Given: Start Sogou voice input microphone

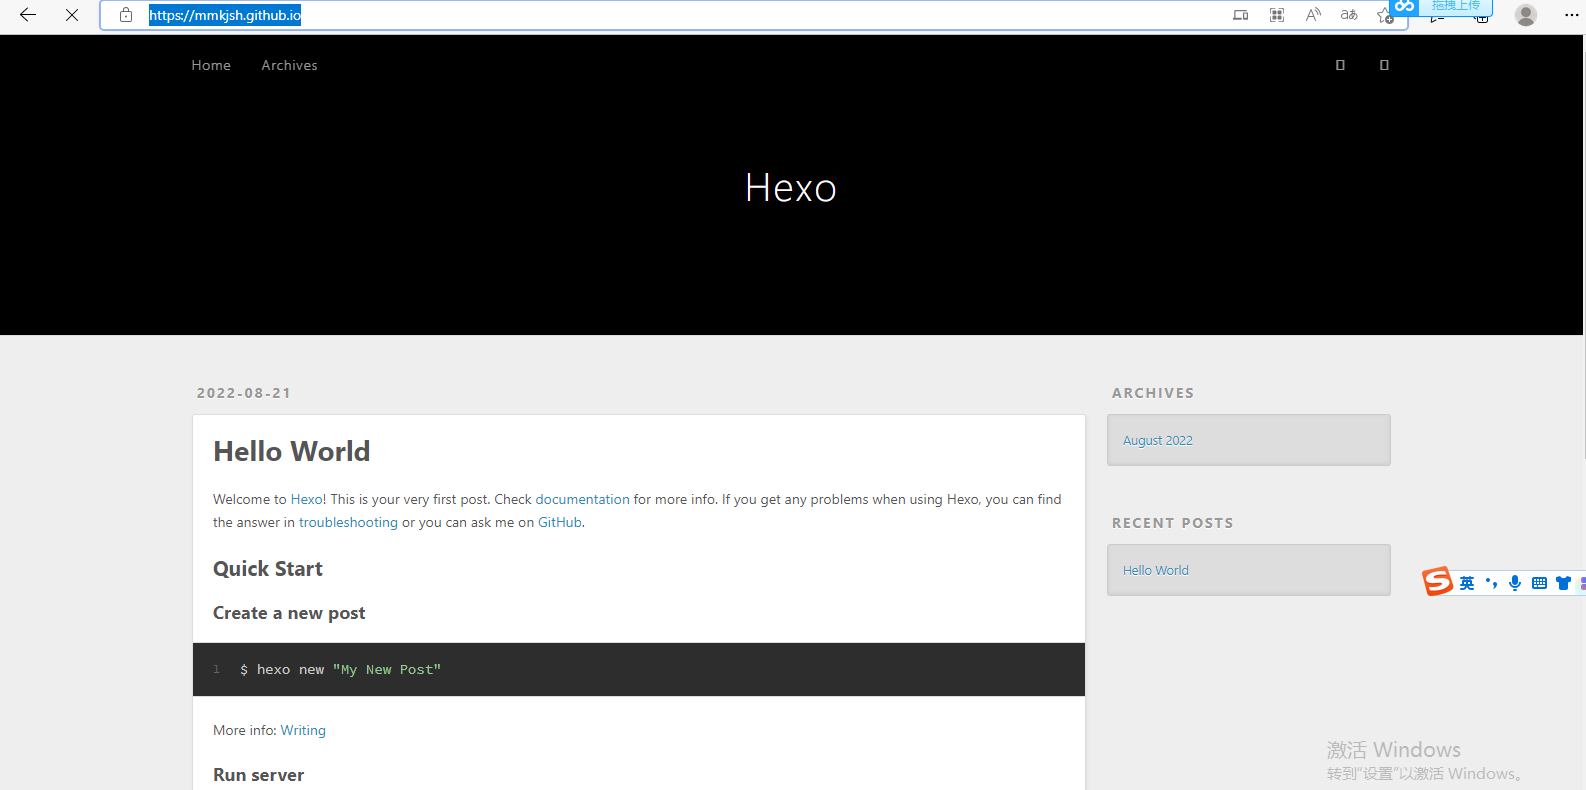Looking at the screenshot, I should [x=1515, y=583].
